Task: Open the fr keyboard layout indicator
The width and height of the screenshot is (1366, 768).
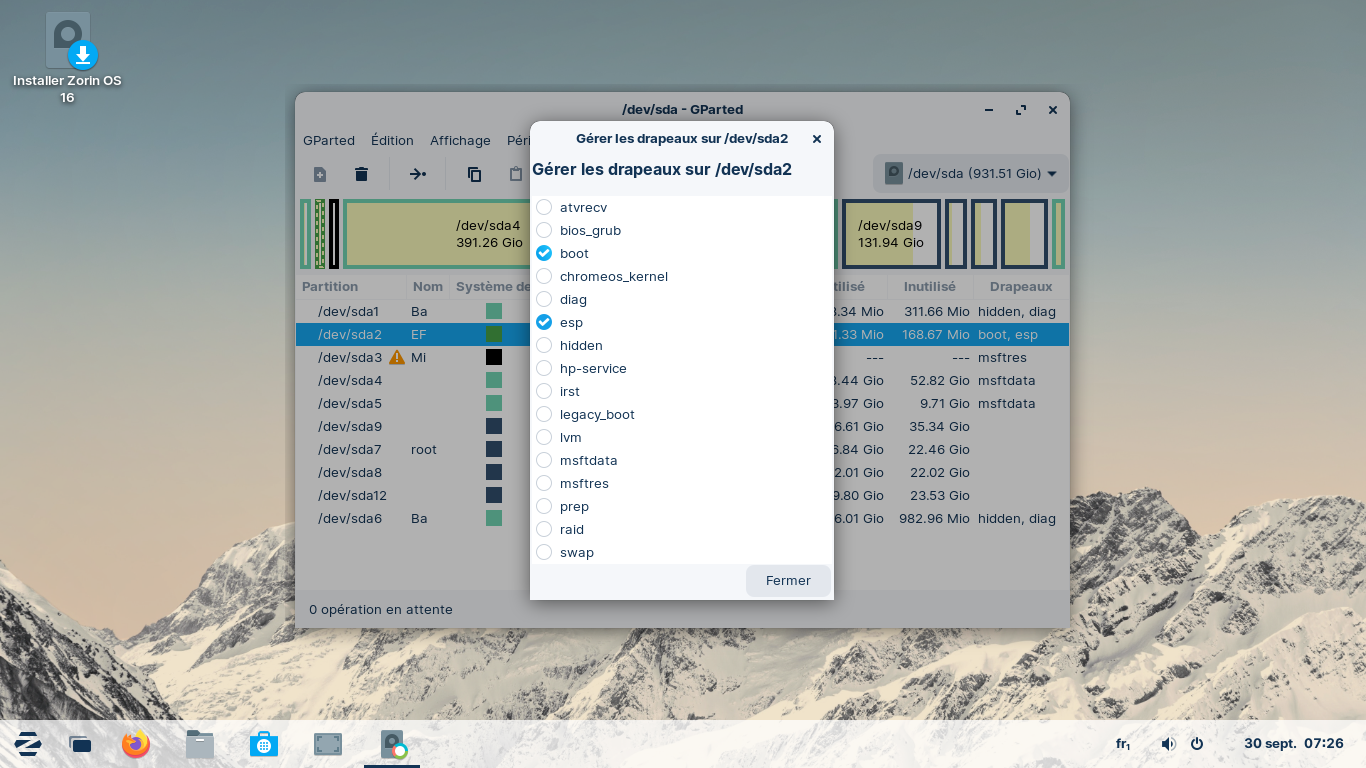Action: pos(1123,744)
